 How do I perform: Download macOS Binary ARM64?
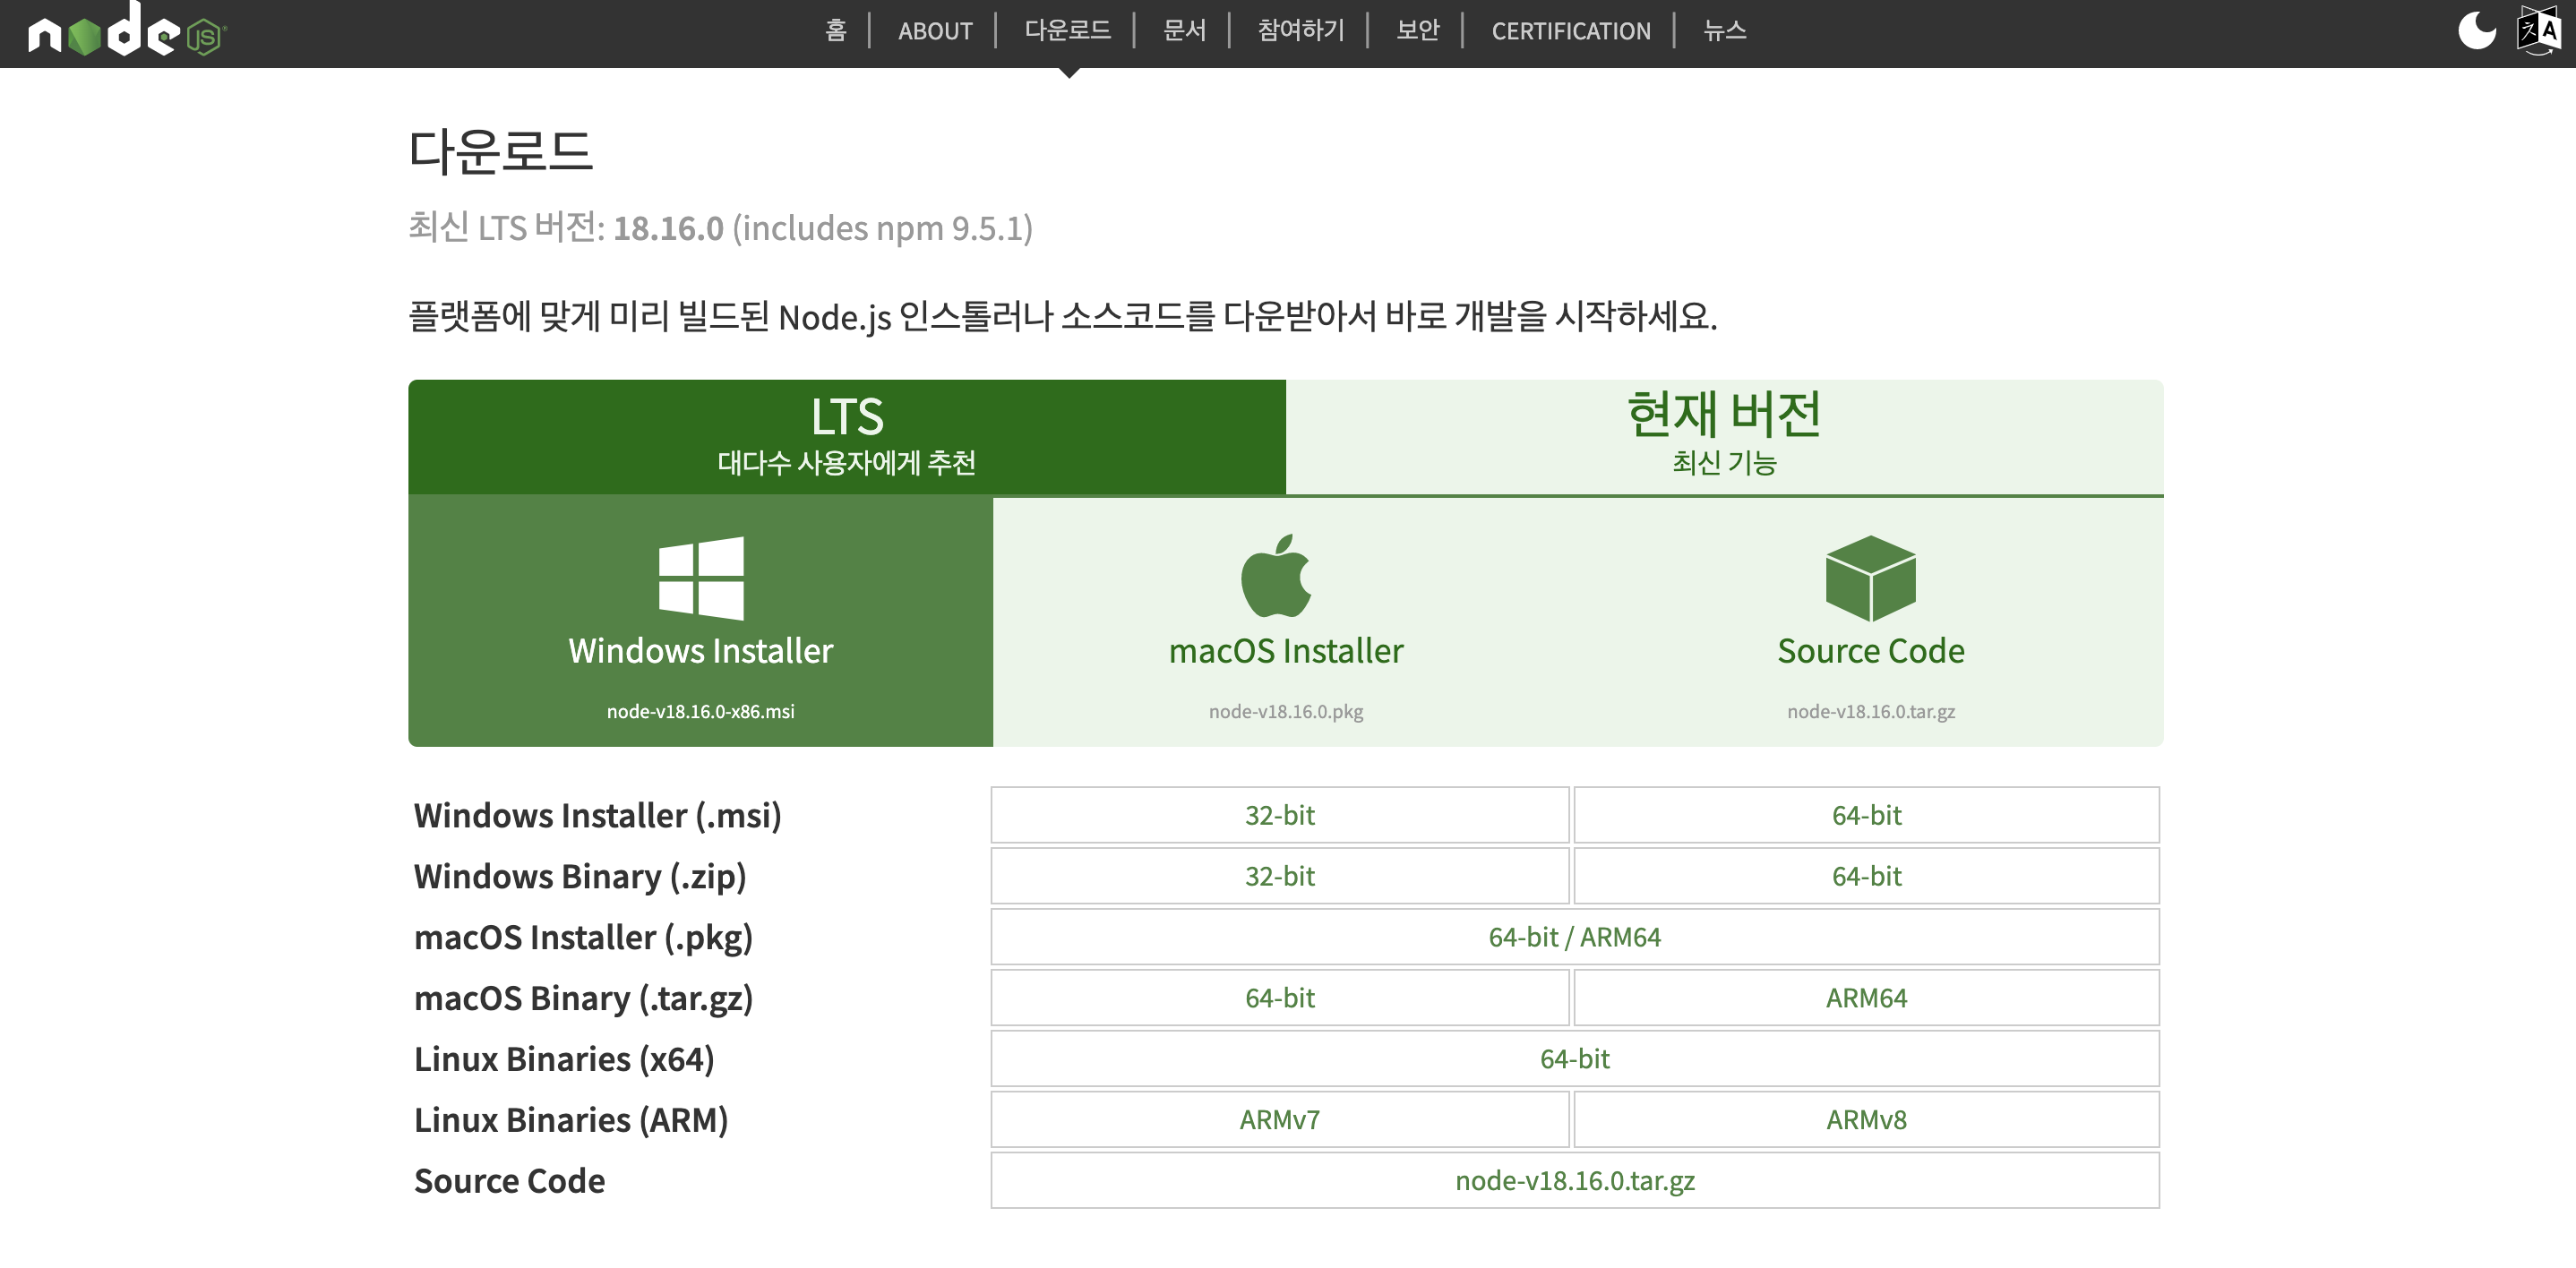pyautogui.click(x=1866, y=998)
